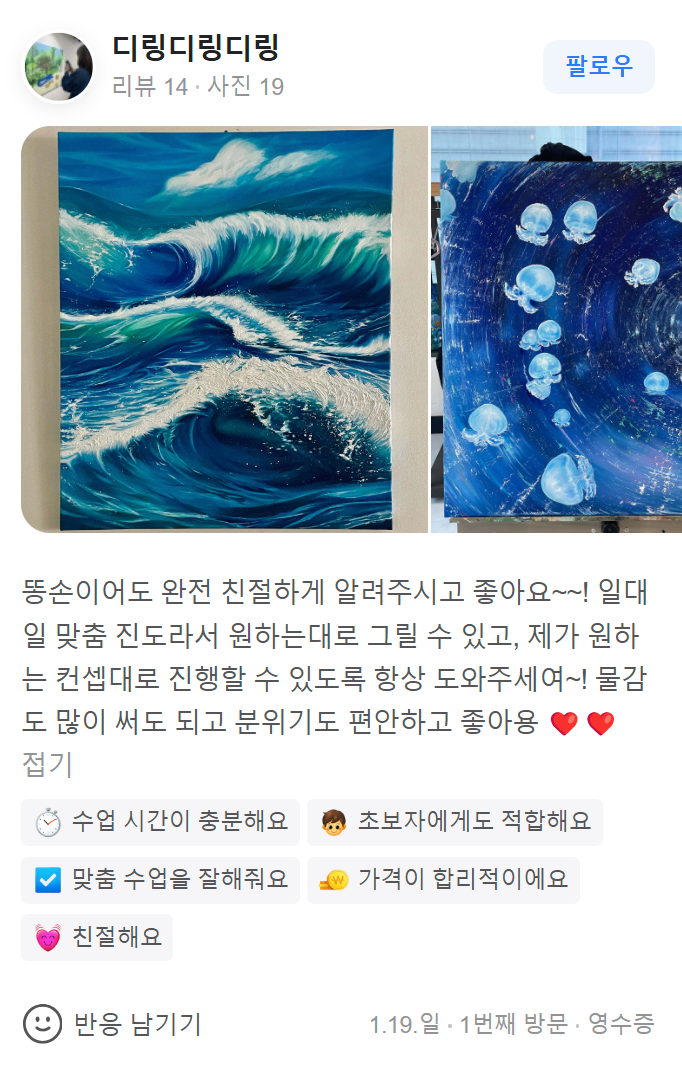Open the jellyfish painting photo
Viewport: 682px width, 1072px height.
(556, 329)
